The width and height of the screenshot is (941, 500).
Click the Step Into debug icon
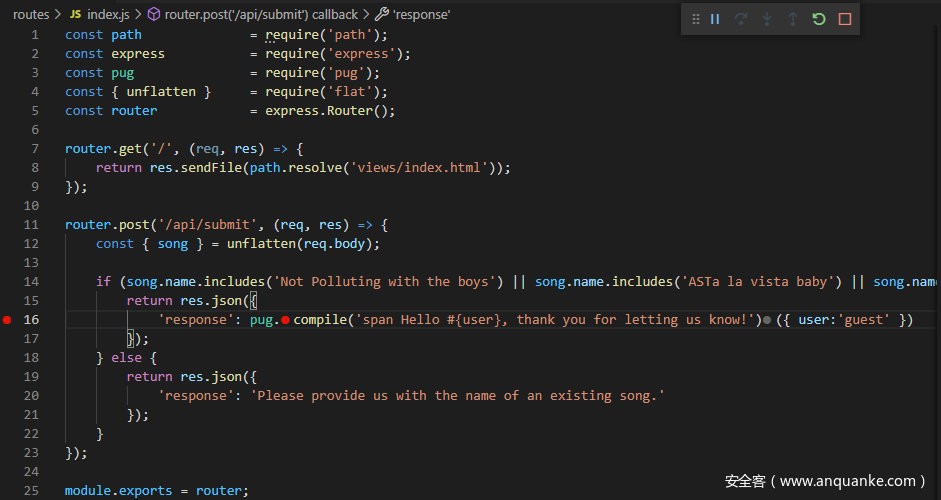tap(767, 19)
